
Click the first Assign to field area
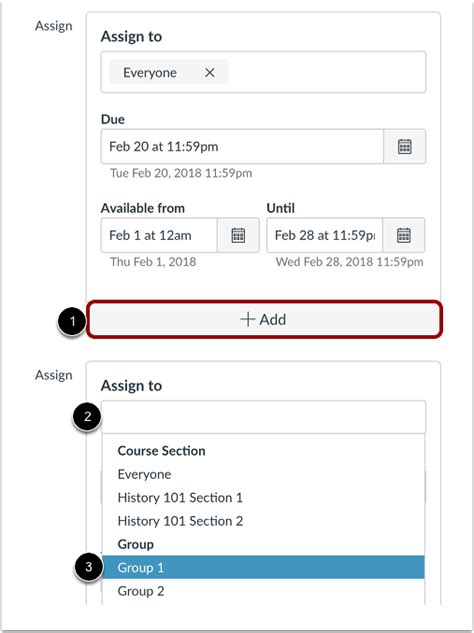[x=263, y=72]
